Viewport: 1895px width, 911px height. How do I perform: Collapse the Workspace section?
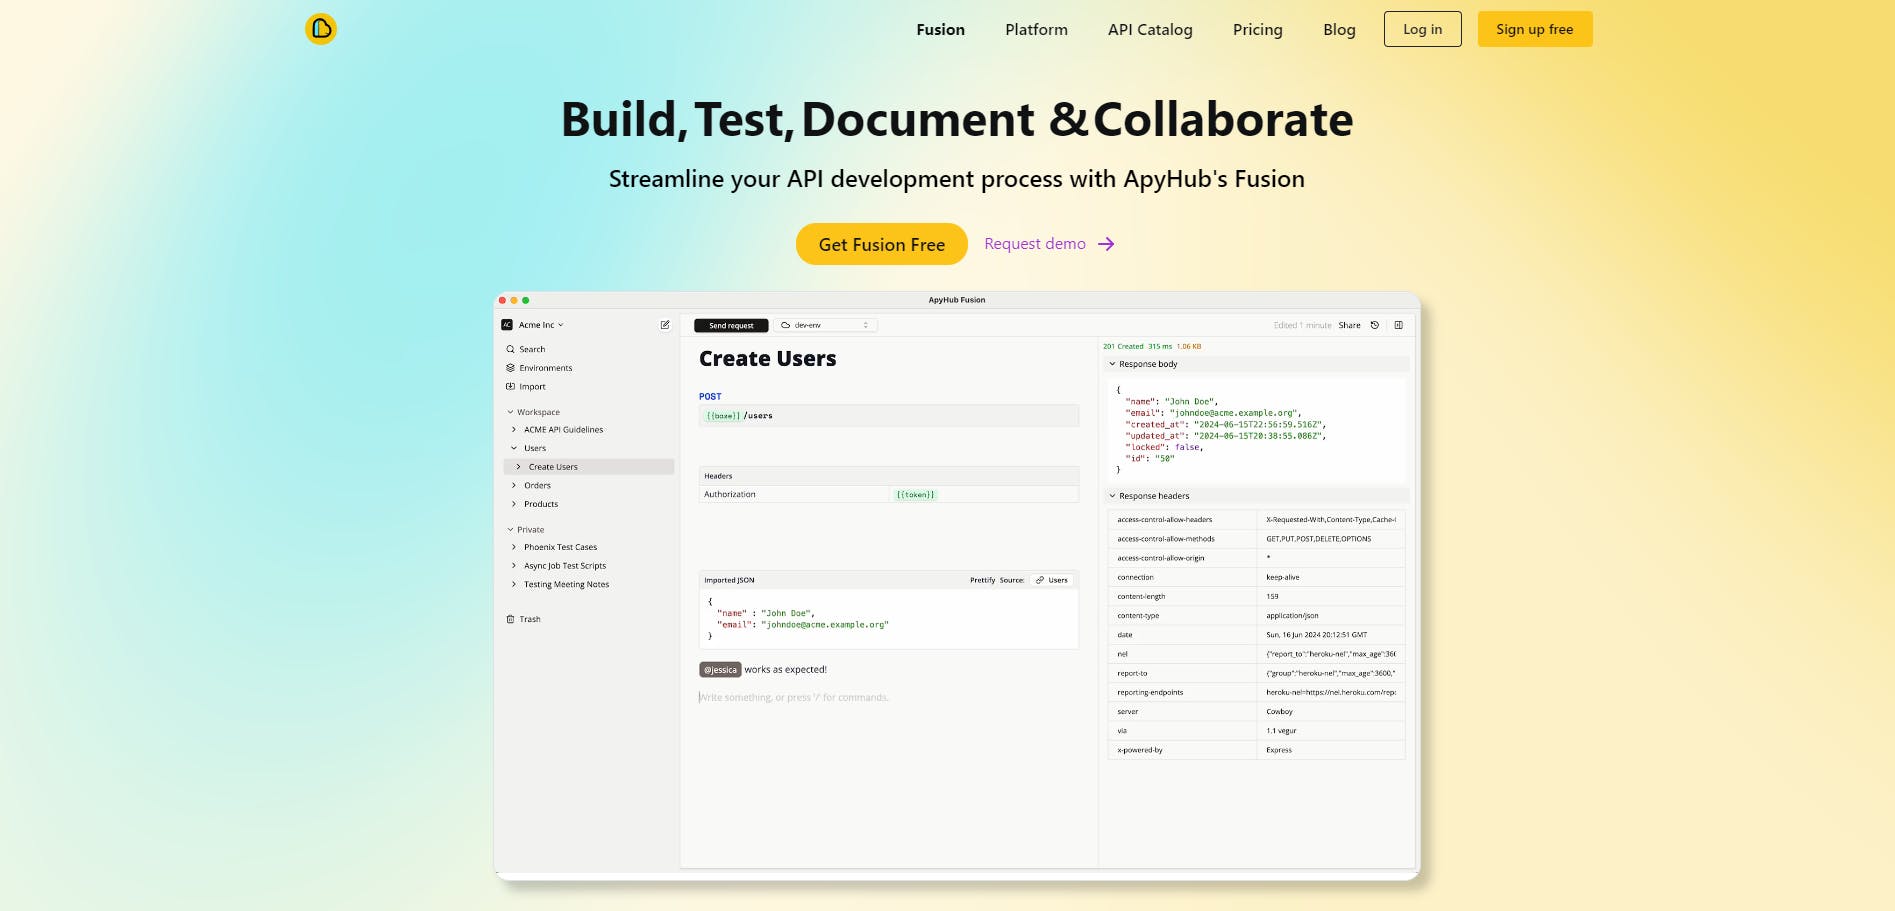tap(510, 412)
